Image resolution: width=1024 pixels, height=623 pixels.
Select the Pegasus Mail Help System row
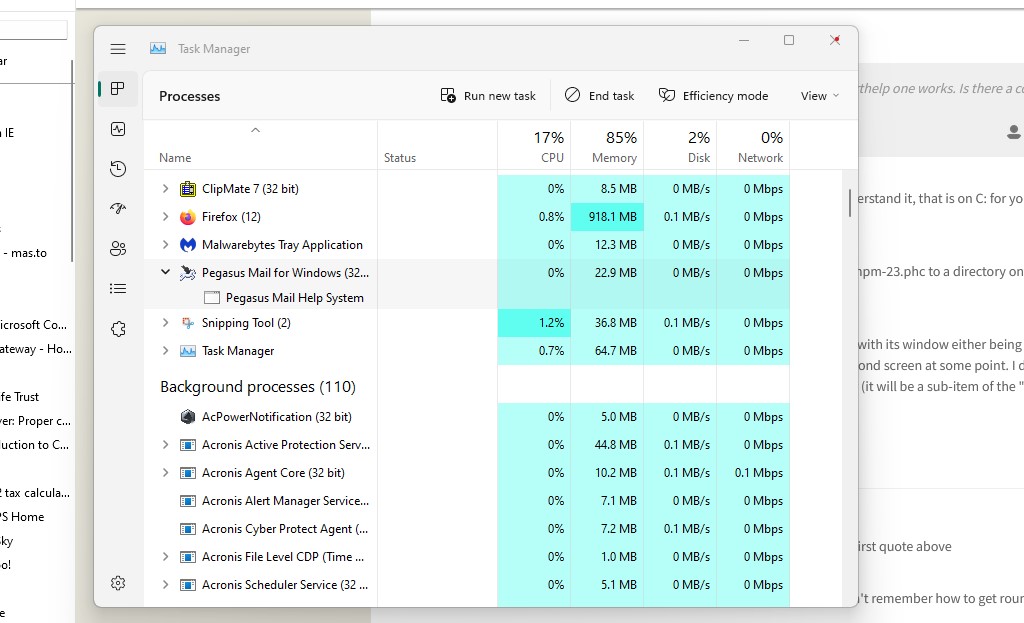click(294, 298)
